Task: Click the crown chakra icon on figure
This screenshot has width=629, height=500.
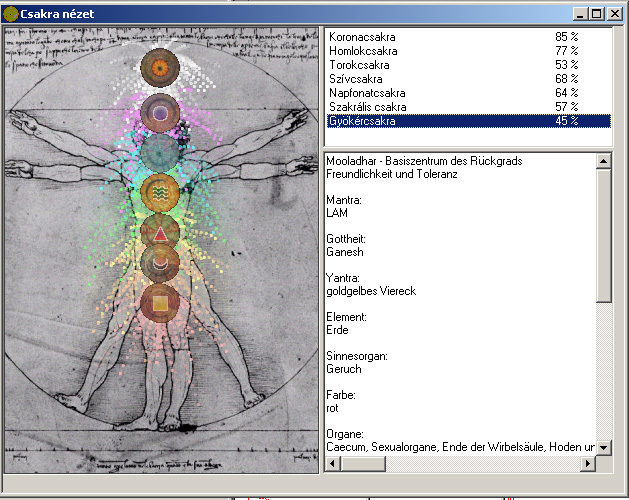Action: 159,67
